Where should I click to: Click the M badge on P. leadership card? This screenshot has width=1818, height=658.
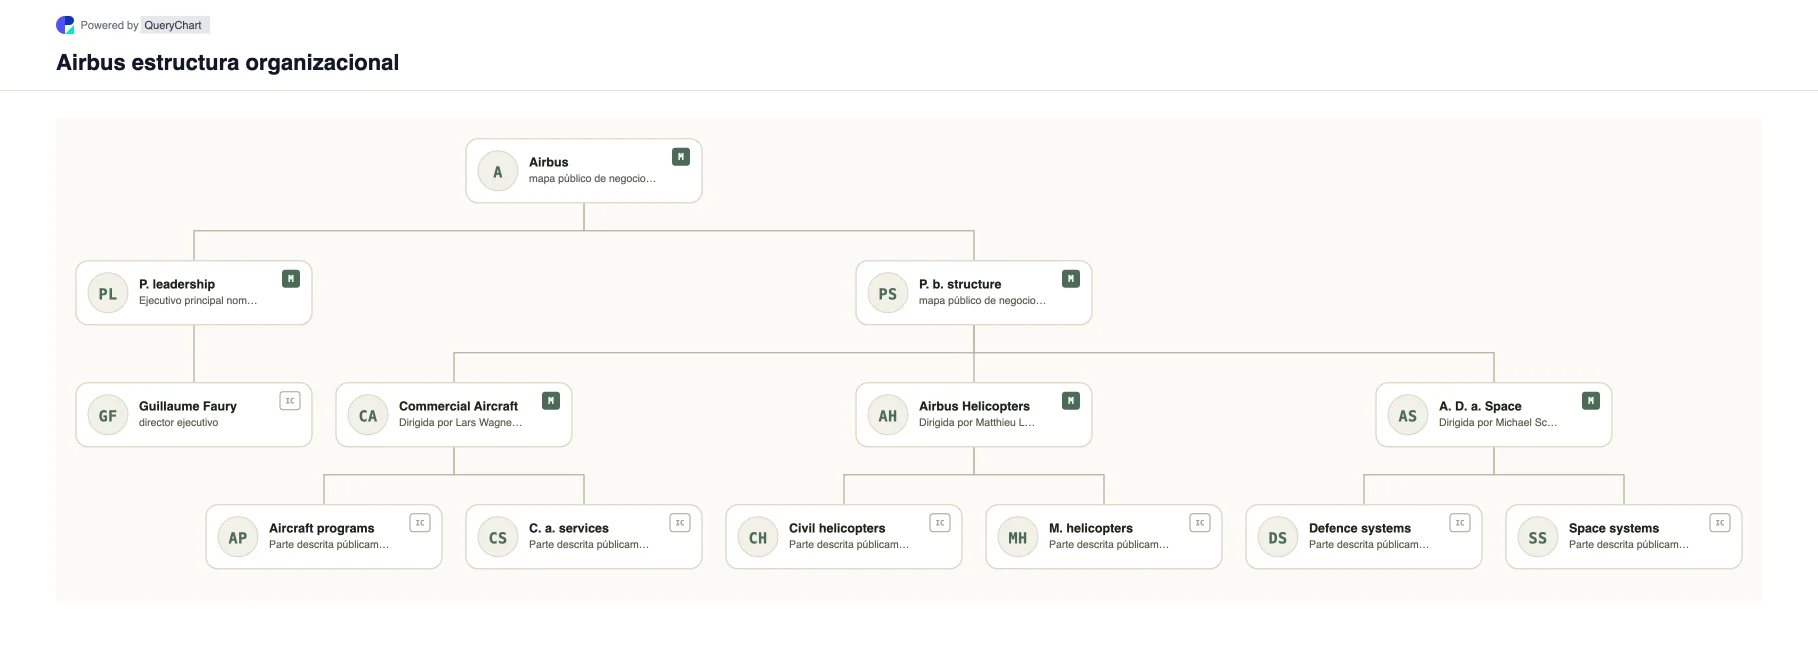point(291,279)
